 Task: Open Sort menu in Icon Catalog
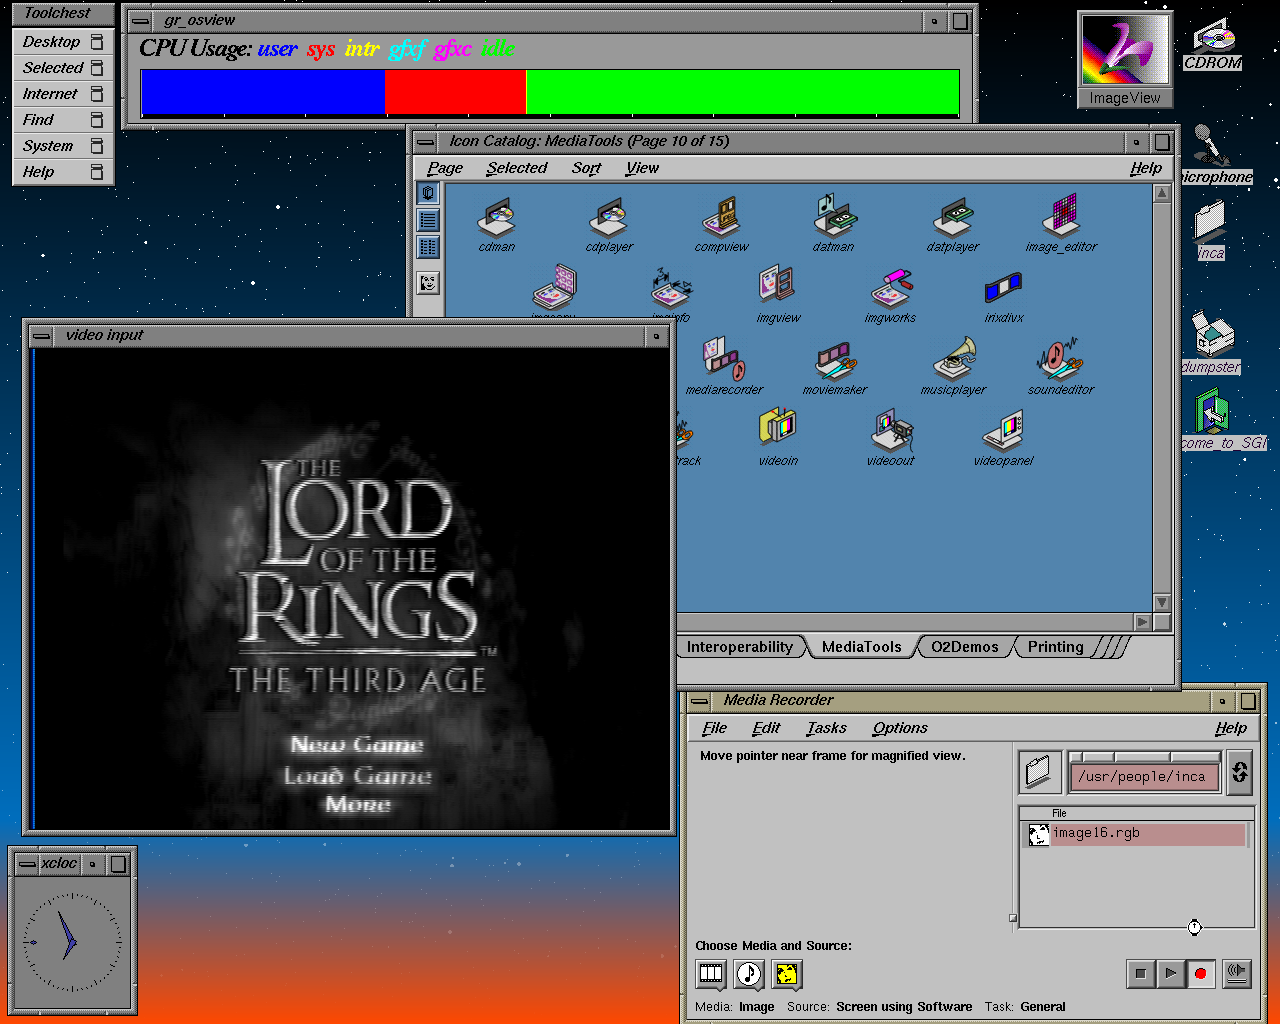pos(586,168)
